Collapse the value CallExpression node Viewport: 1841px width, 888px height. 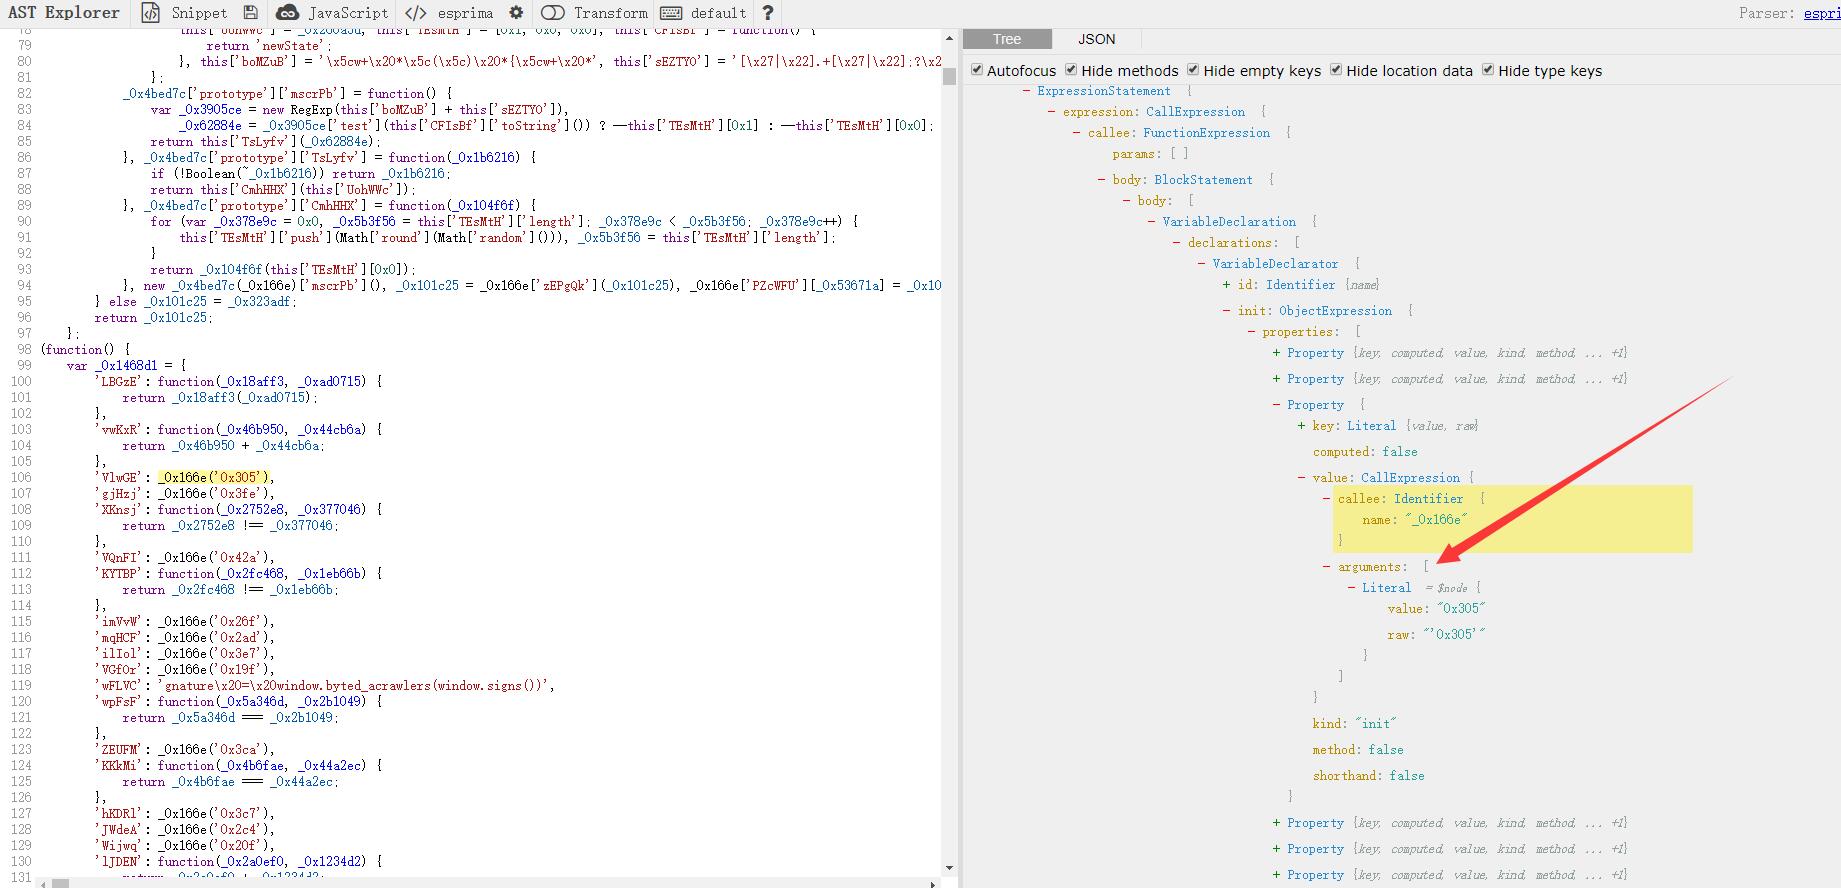click(1302, 478)
